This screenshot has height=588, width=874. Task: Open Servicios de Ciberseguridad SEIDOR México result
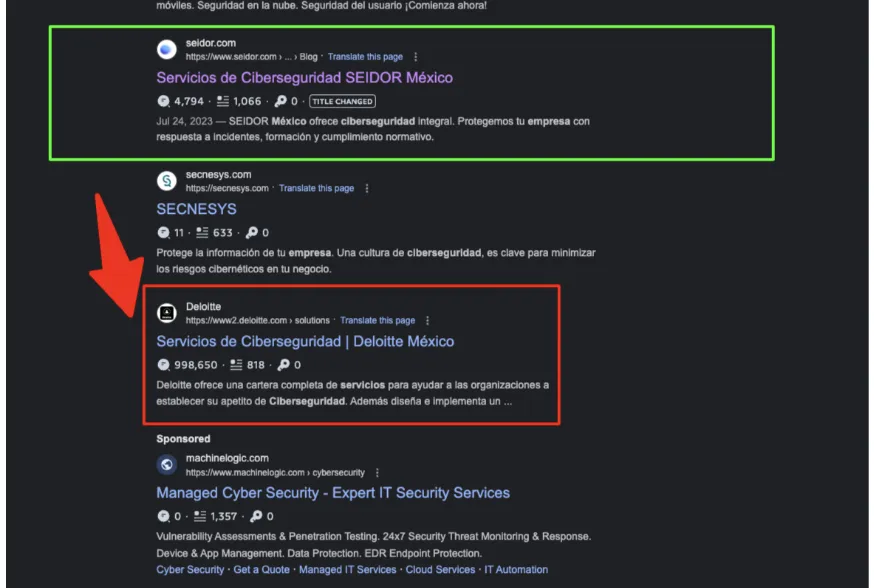pyautogui.click(x=304, y=77)
